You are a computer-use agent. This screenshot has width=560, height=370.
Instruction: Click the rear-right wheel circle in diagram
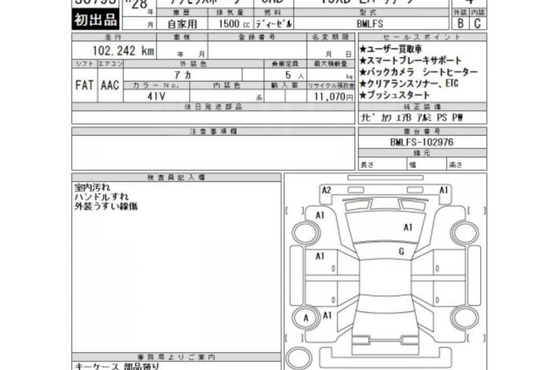[x=464, y=318]
